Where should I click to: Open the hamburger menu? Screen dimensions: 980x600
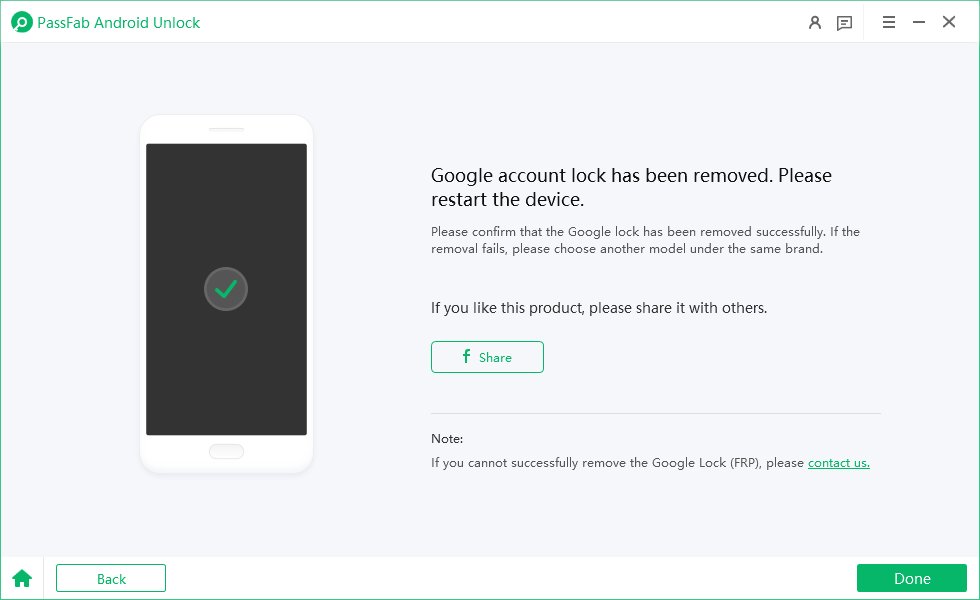pyautogui.click(x=888, y=22)
